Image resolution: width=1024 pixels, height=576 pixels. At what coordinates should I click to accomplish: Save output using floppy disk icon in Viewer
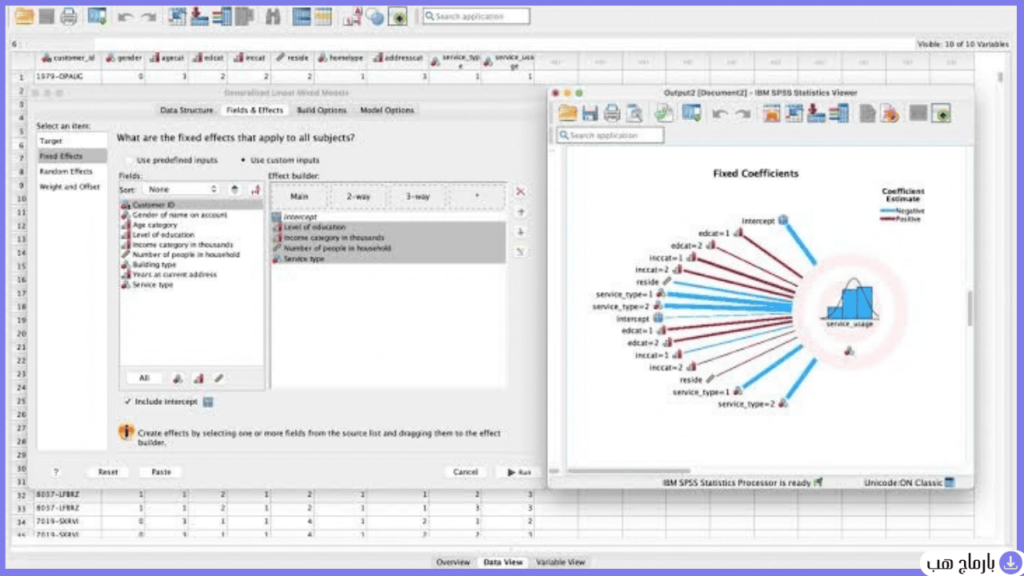[x=590, y=113]
